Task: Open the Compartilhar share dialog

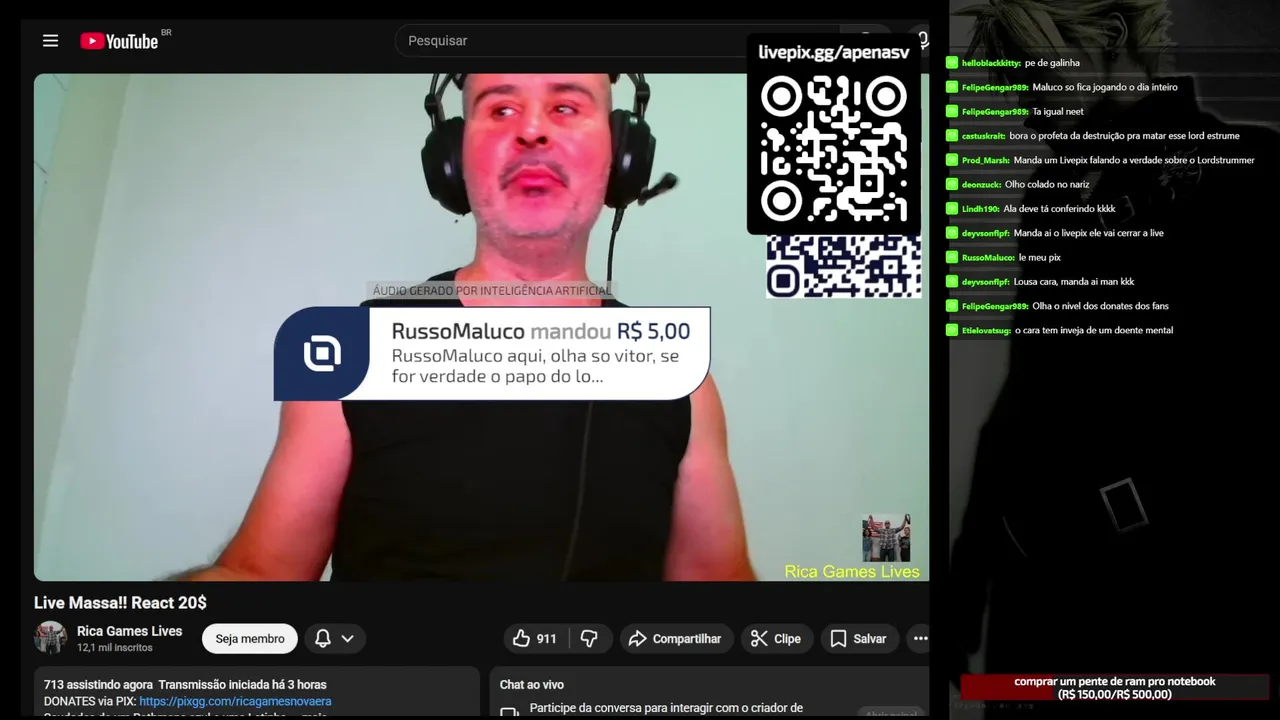Action: click(675, 639)
